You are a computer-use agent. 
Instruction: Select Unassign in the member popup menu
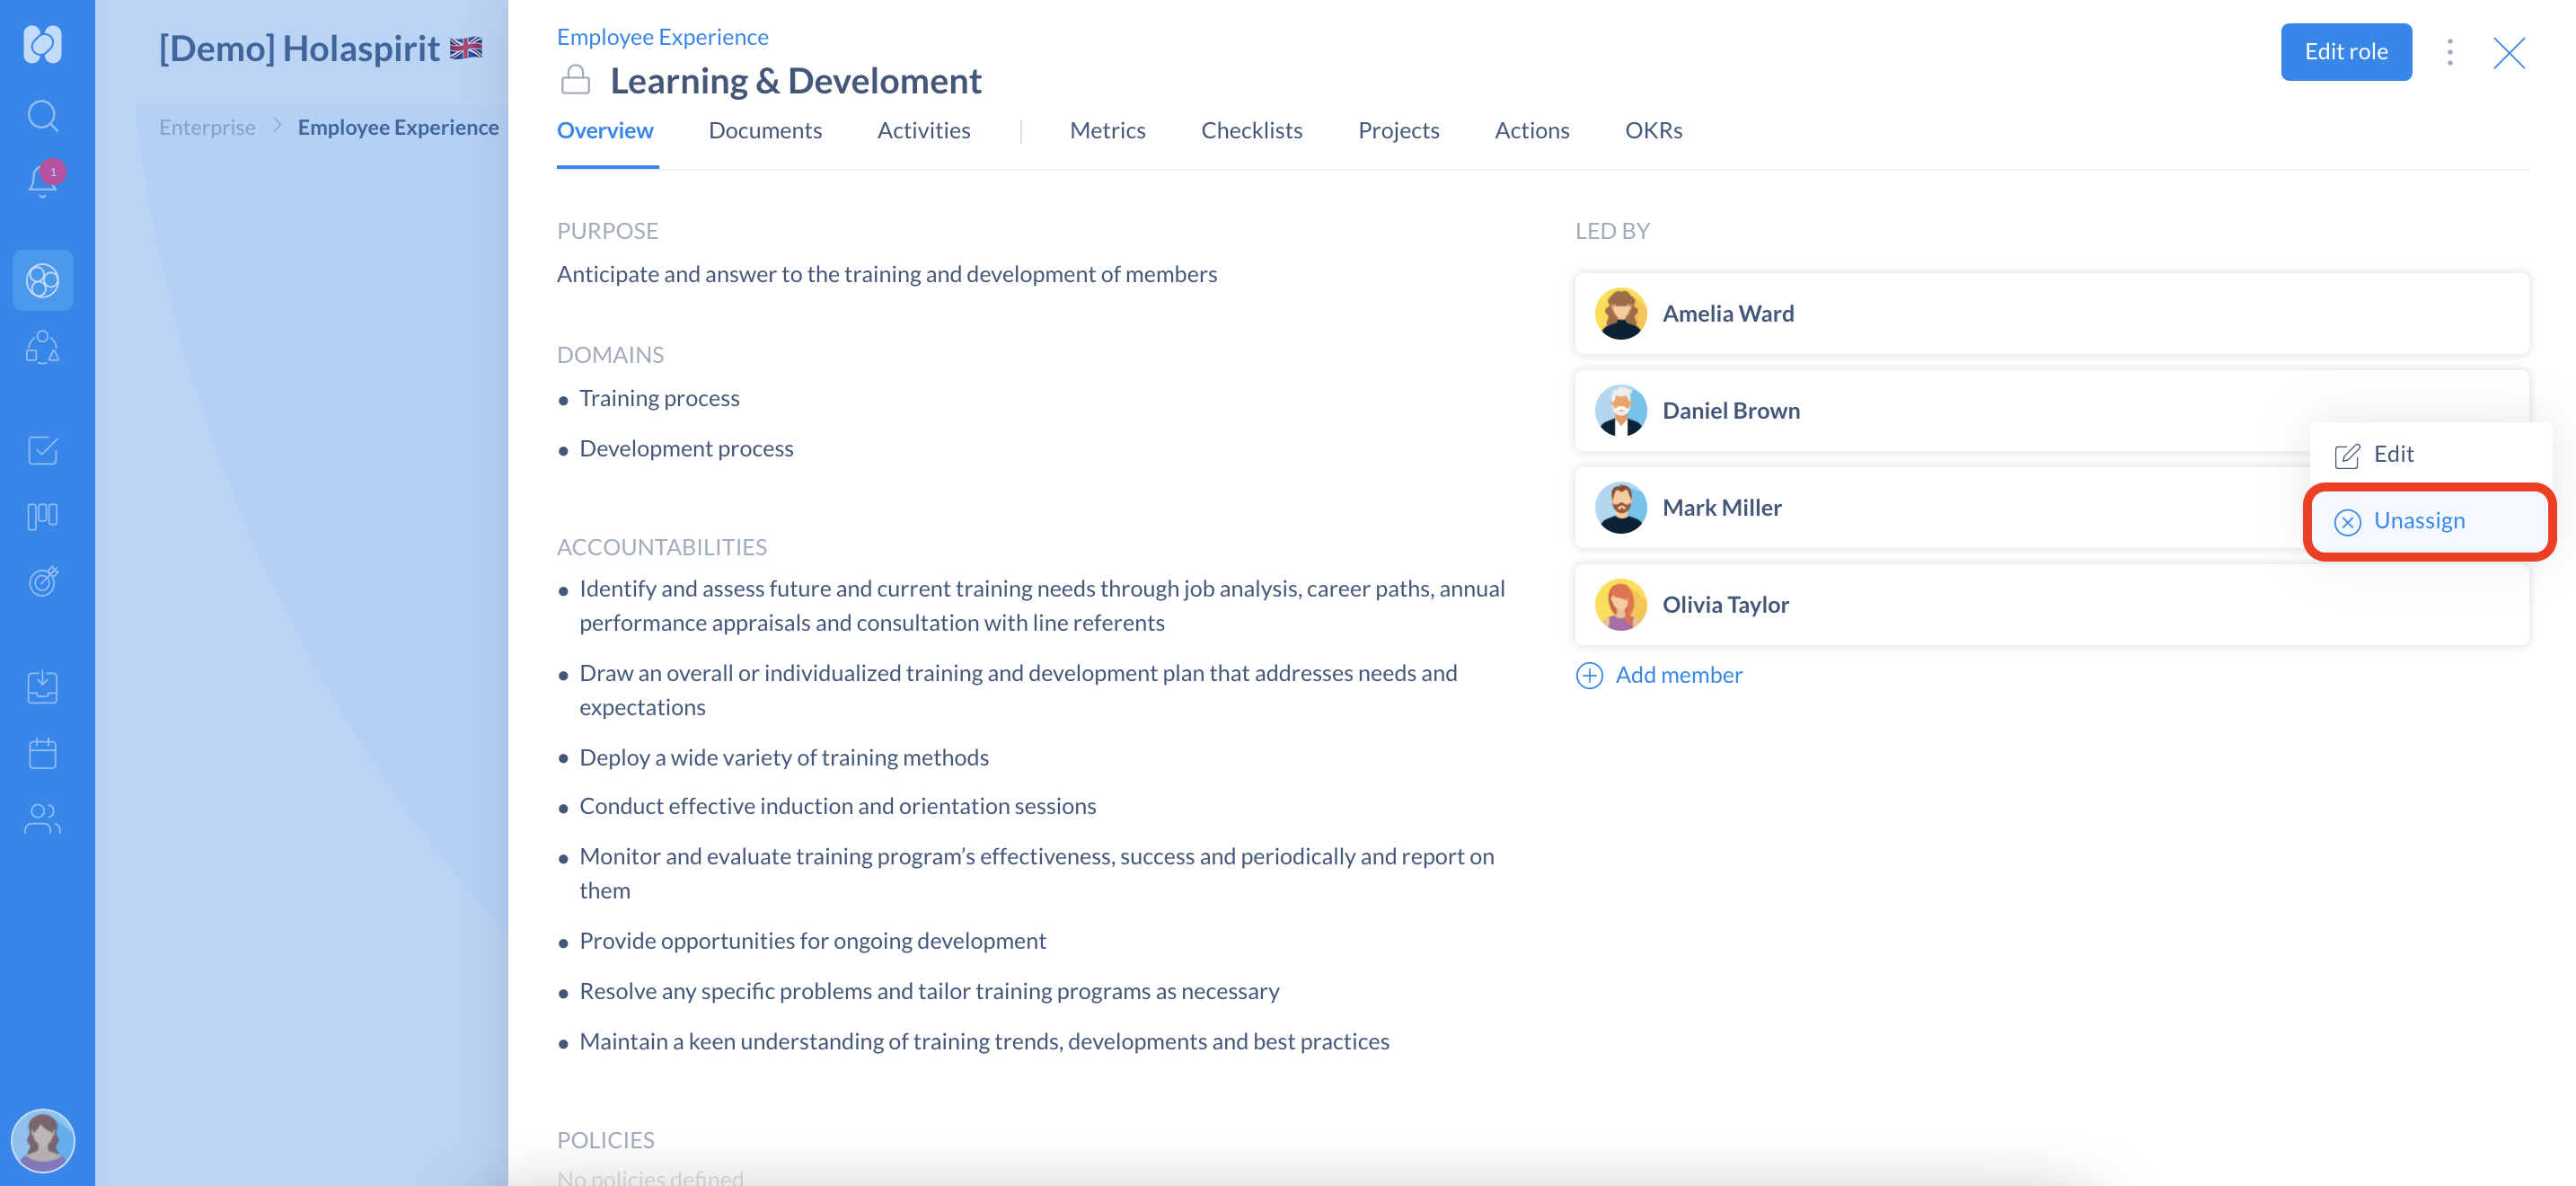click(x=2430, y=521)
